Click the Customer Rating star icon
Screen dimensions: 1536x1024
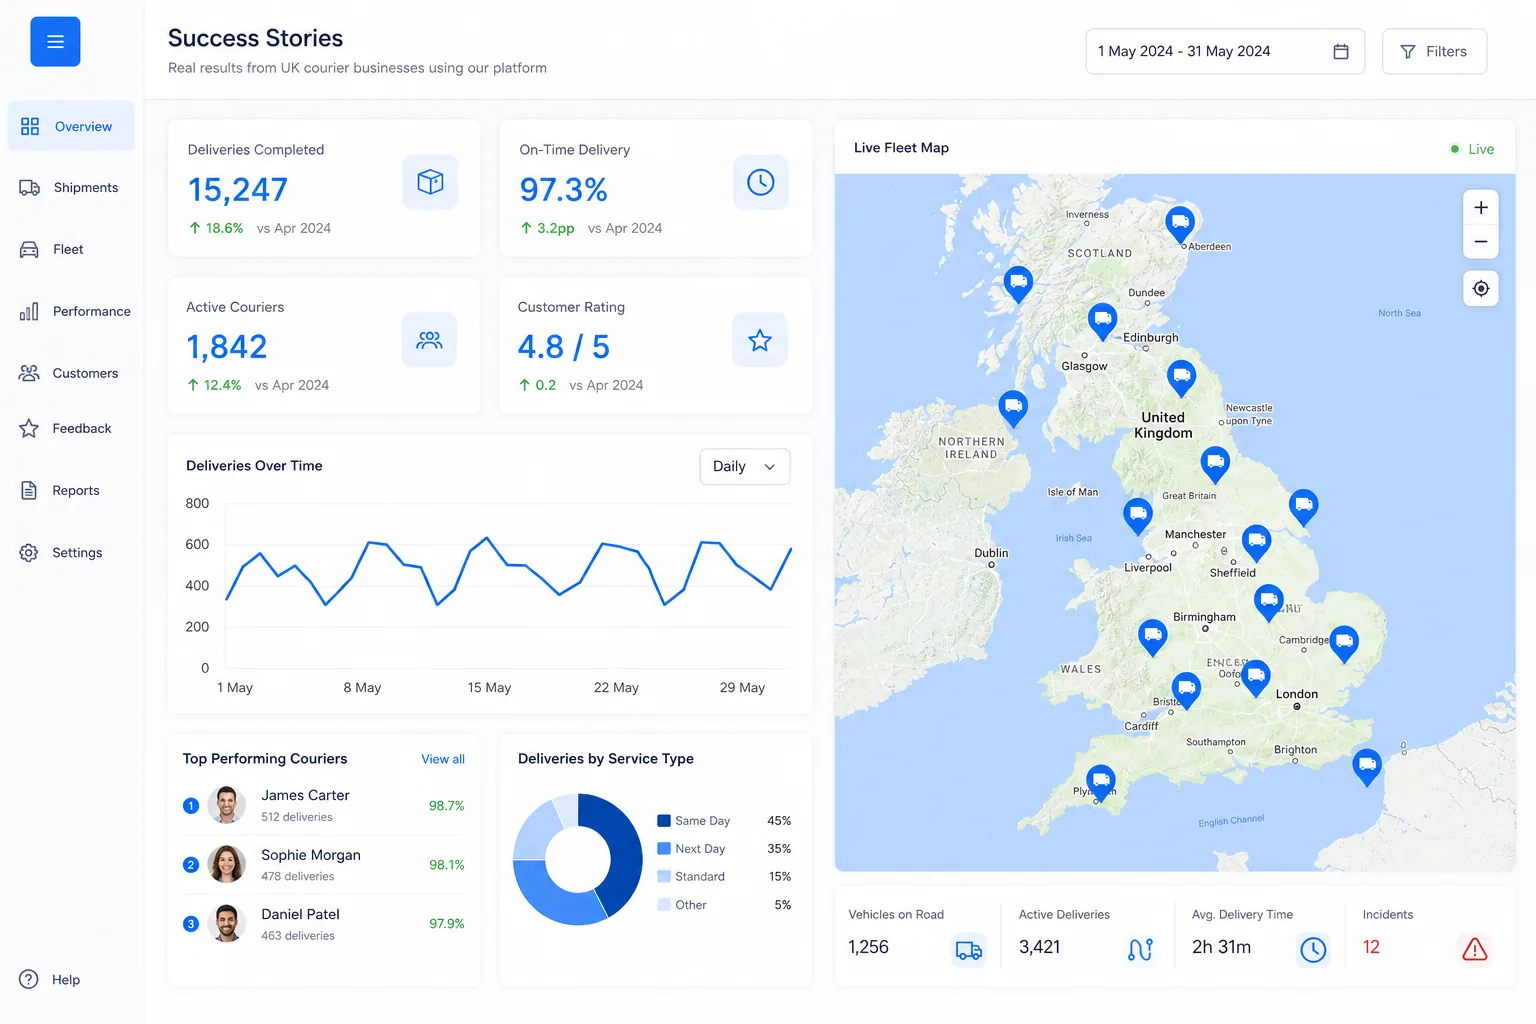760,340
